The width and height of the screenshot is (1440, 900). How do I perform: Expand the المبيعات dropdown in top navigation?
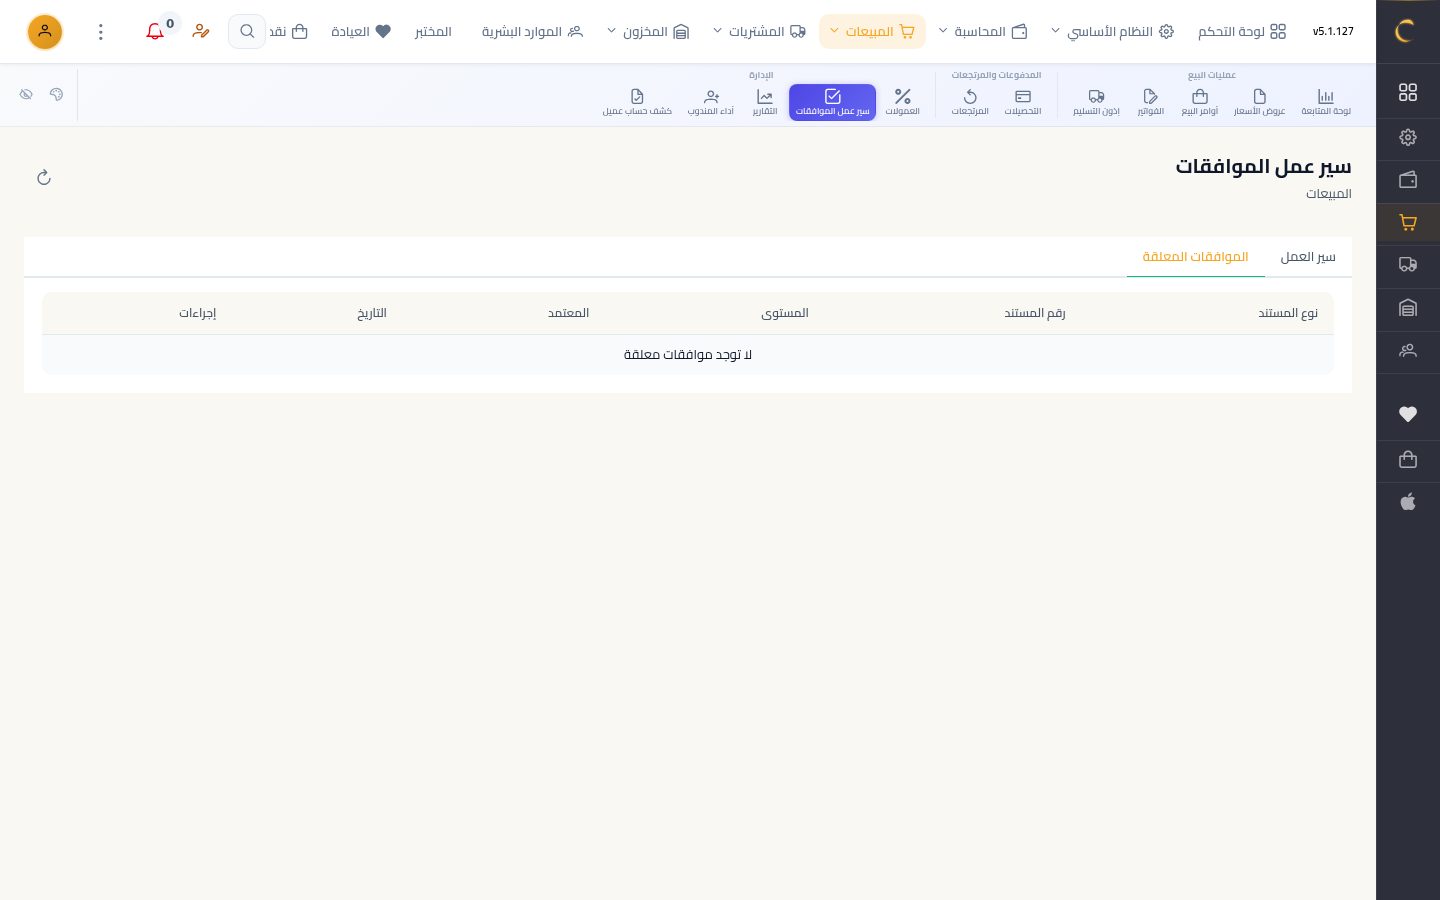click(x=872, y=32)
